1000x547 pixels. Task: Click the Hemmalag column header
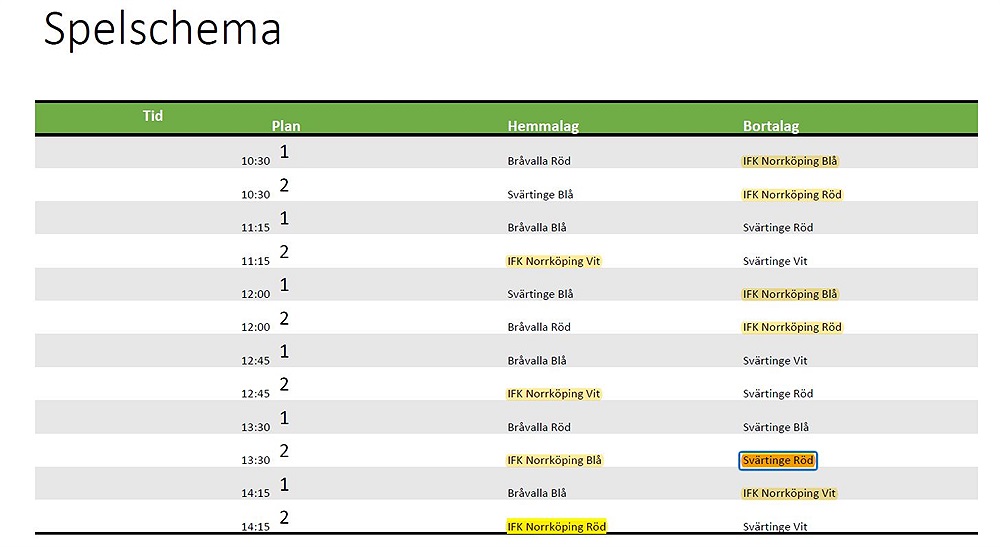[543, 126]
